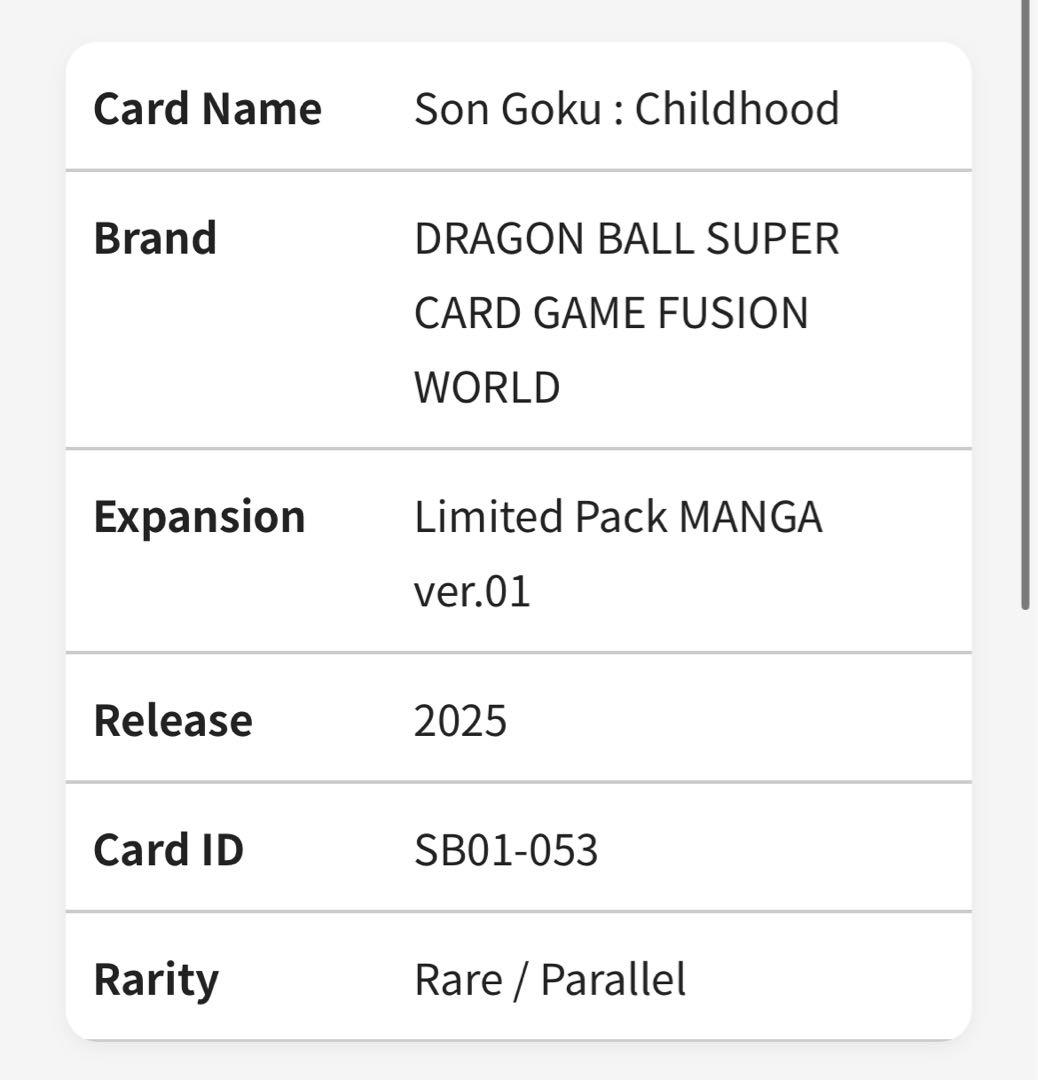Select the SB01-053 card ID value
1038x1080 pixels.
(x=506, y=850)
